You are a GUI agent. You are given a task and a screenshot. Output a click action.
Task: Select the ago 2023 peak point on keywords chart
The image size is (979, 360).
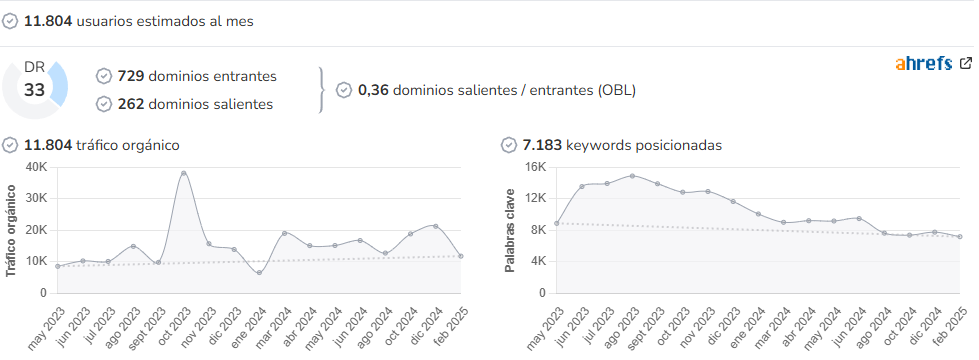[632, 176]
